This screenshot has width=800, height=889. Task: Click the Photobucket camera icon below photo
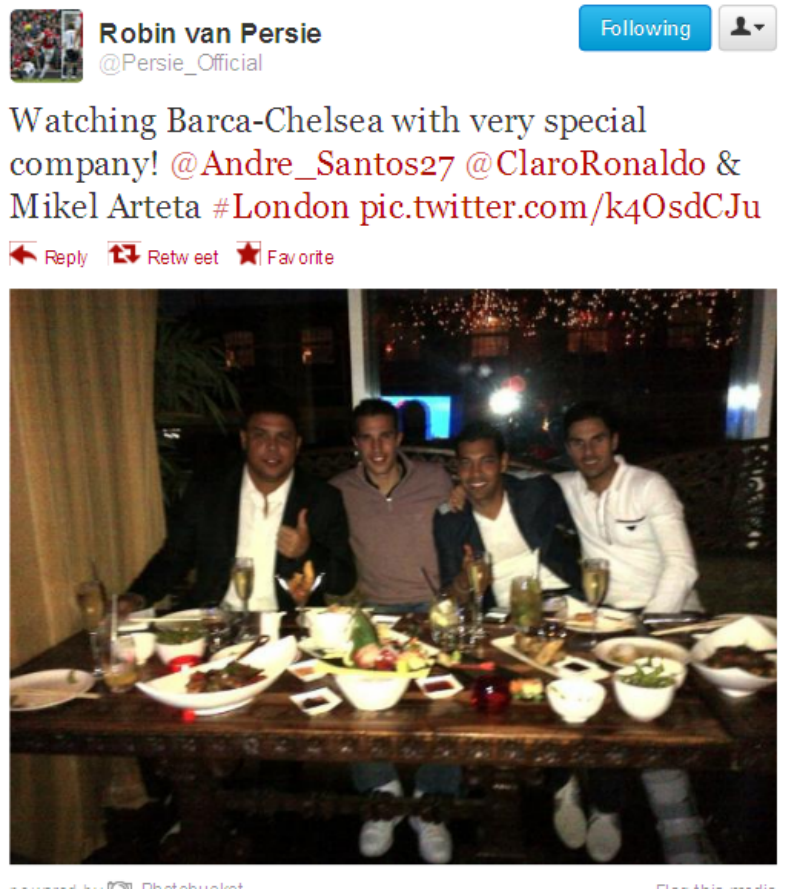[x=120, y=885]
